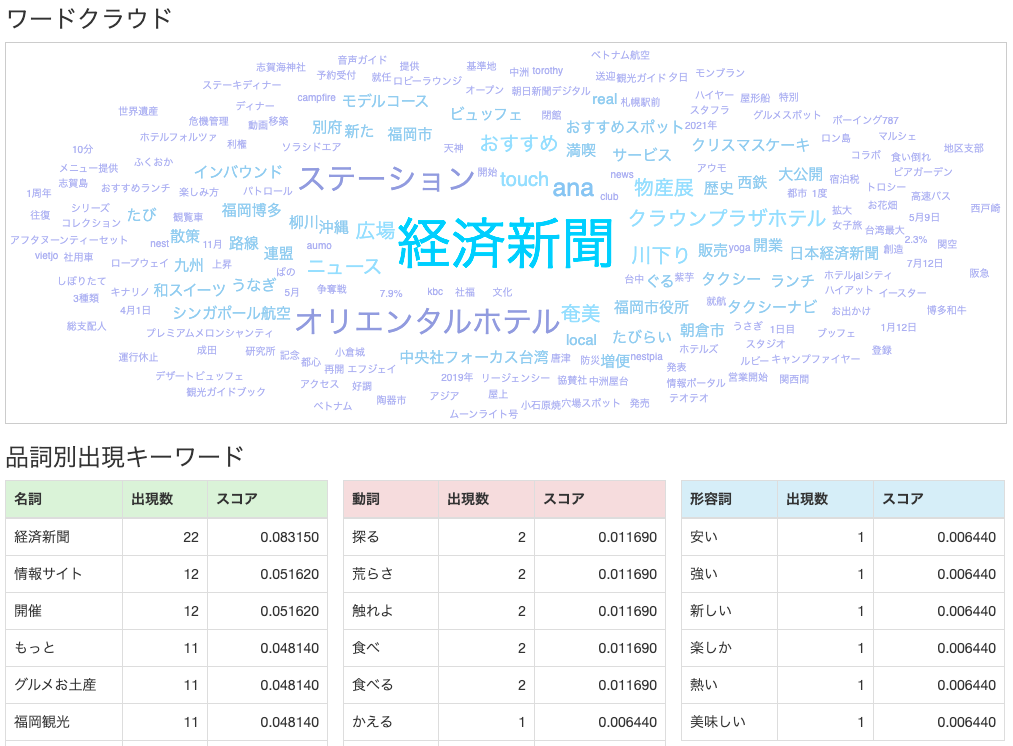This screenshot has height=746, width=1013.
Task: Click 中央社フォーカス台湾 in the word cloud
Action: coord(474,357)
